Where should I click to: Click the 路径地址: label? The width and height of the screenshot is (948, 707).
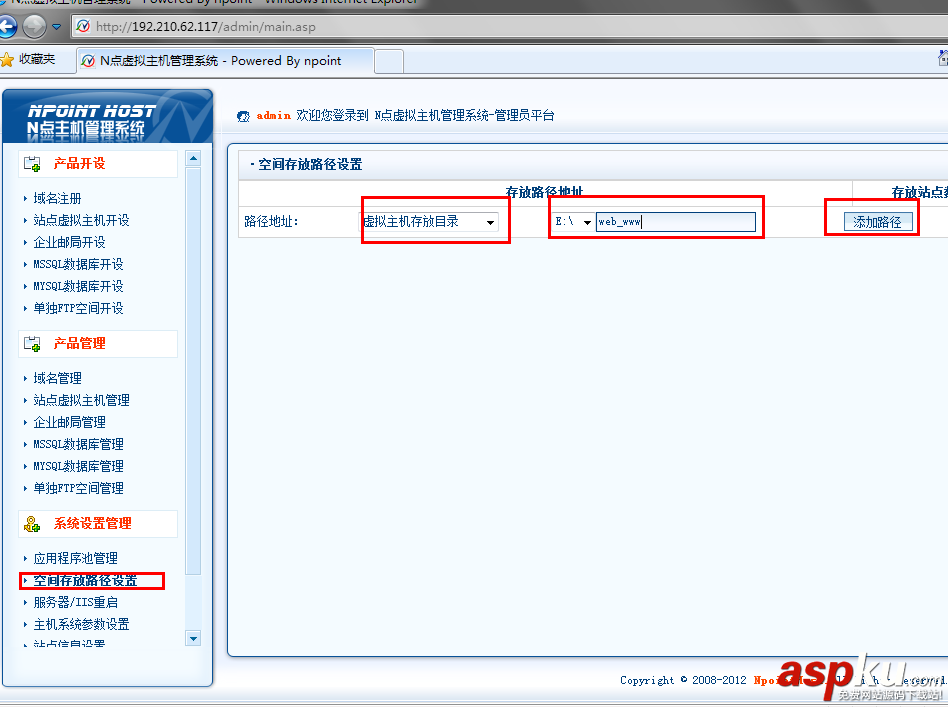[271, 222]
